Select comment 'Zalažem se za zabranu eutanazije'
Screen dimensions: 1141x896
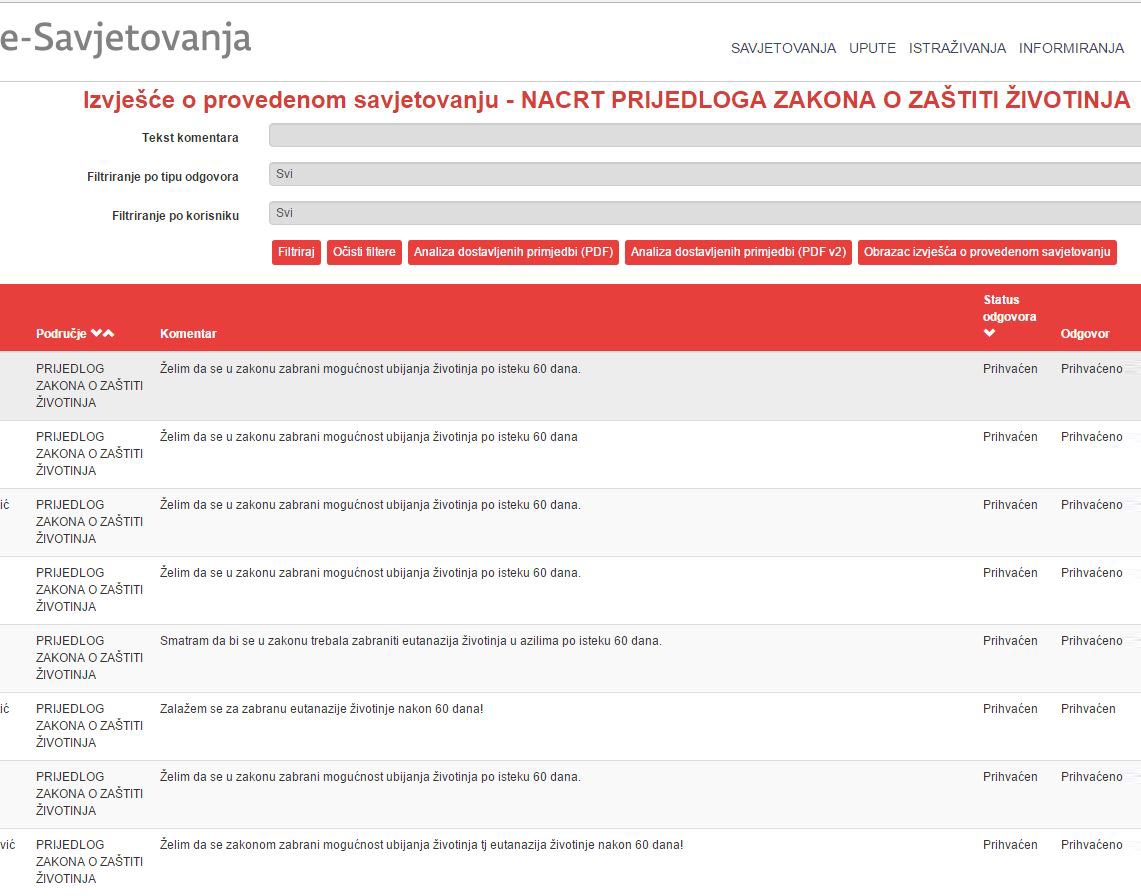pos(322,709)
